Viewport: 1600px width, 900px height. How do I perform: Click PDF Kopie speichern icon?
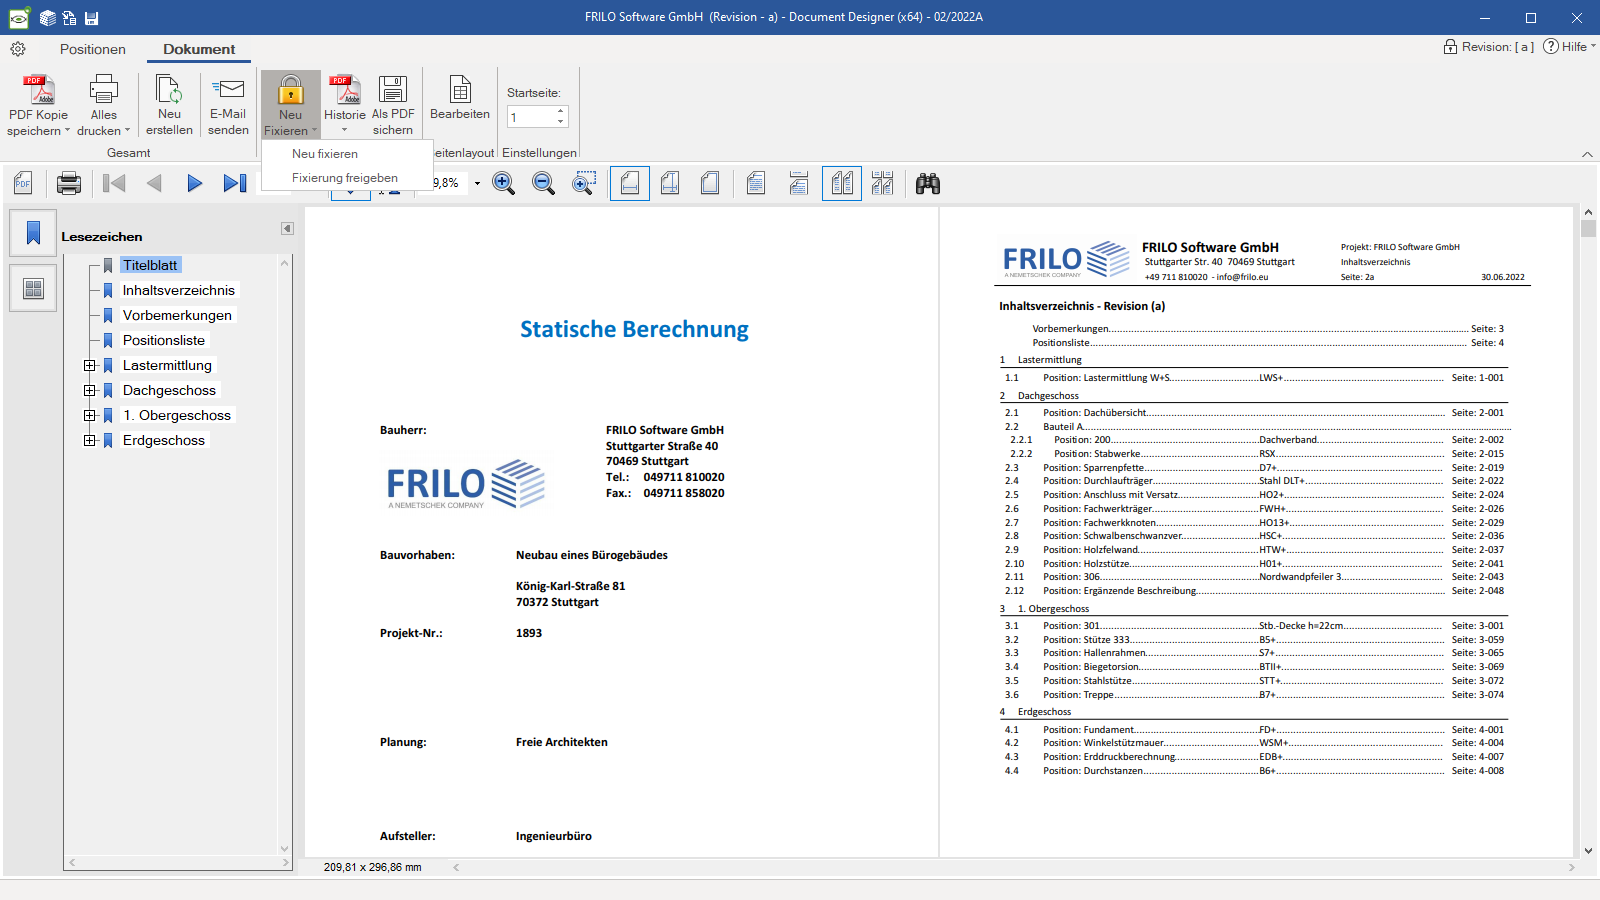point(39,90)
